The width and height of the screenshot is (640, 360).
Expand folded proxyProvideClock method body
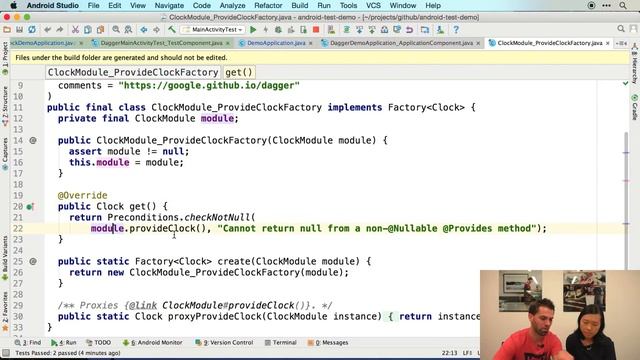tap(390, 316)
